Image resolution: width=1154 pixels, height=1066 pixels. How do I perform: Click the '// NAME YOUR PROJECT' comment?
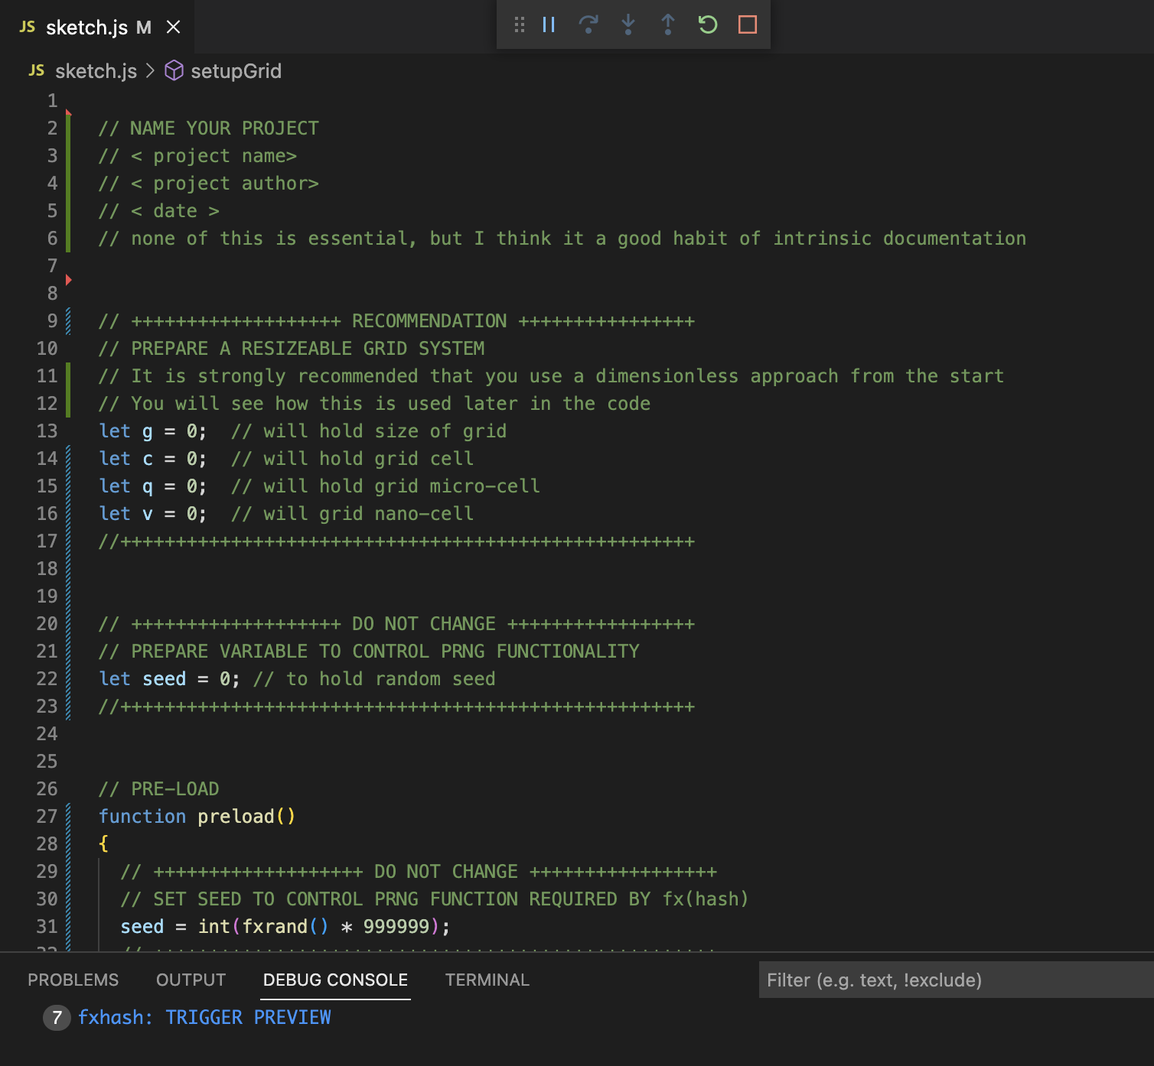pos(209,128)
